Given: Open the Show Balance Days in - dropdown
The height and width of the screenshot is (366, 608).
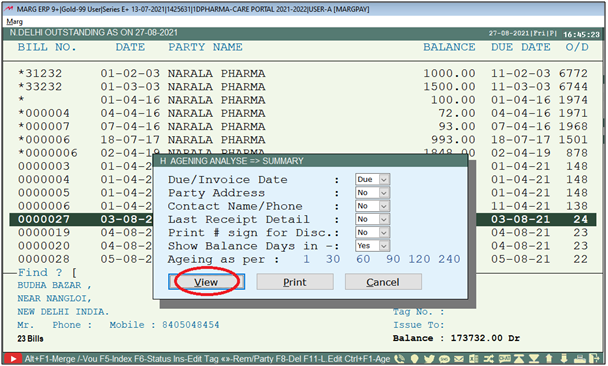Looking at the screenshot, I should [x=373, y=245].
